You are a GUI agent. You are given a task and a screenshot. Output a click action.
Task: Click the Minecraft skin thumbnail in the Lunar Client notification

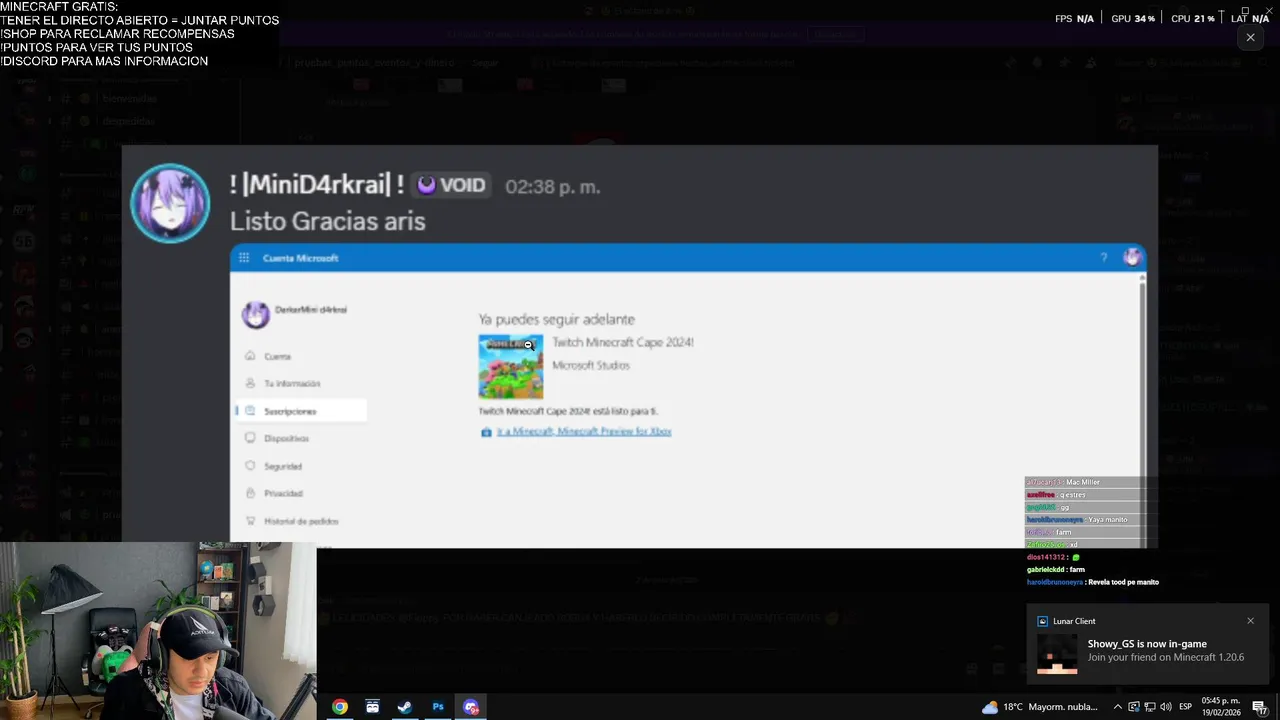(1057, 654)
